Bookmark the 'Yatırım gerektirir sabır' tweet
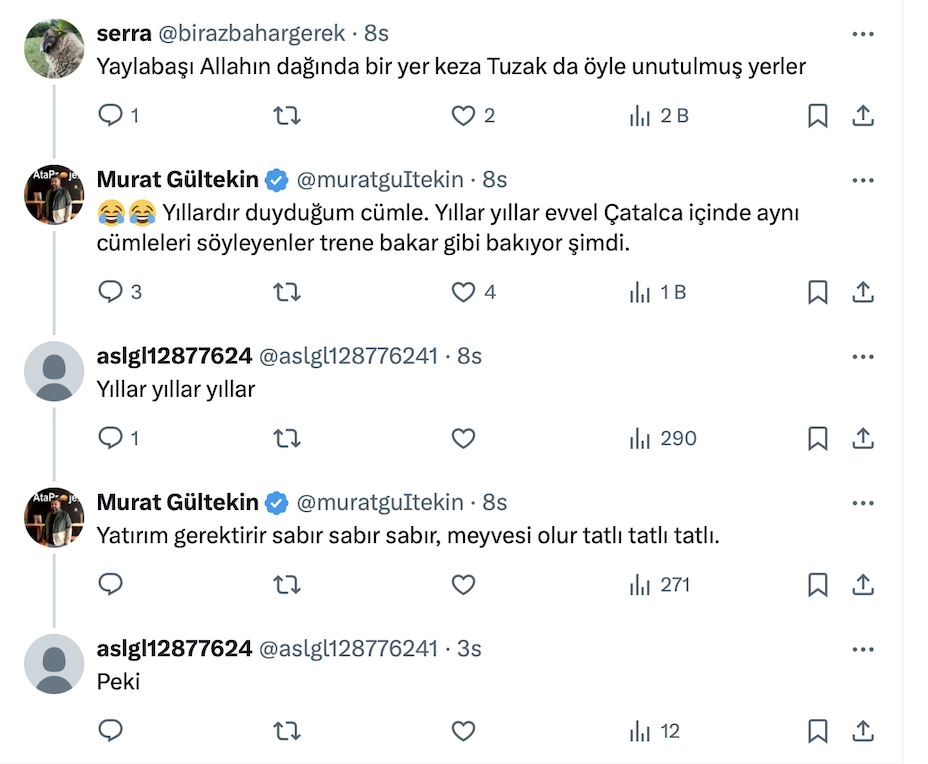This screenshot has width=928, height=764. [x=817, y=584]
